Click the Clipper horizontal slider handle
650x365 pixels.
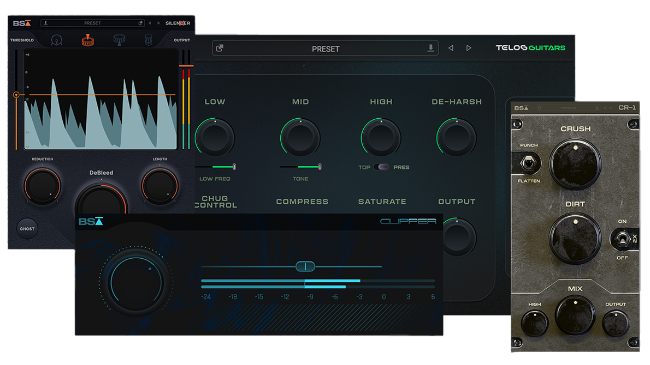(x=305, y=267)
